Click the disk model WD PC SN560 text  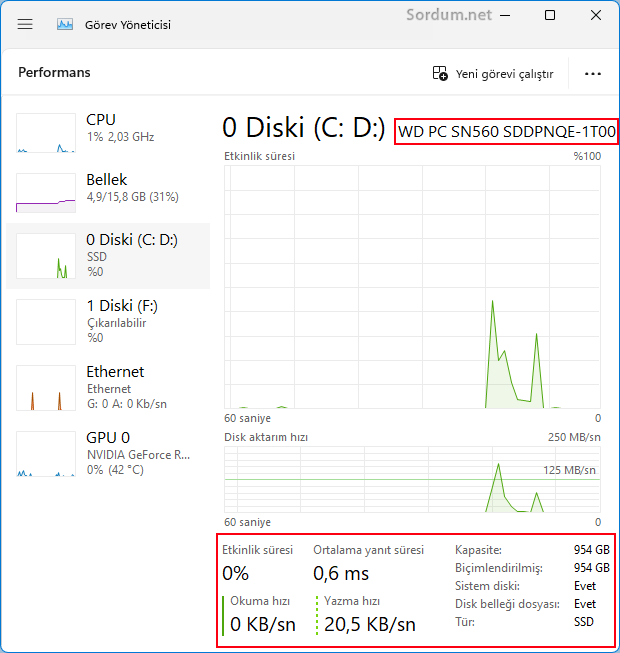(x=506, y=132)
